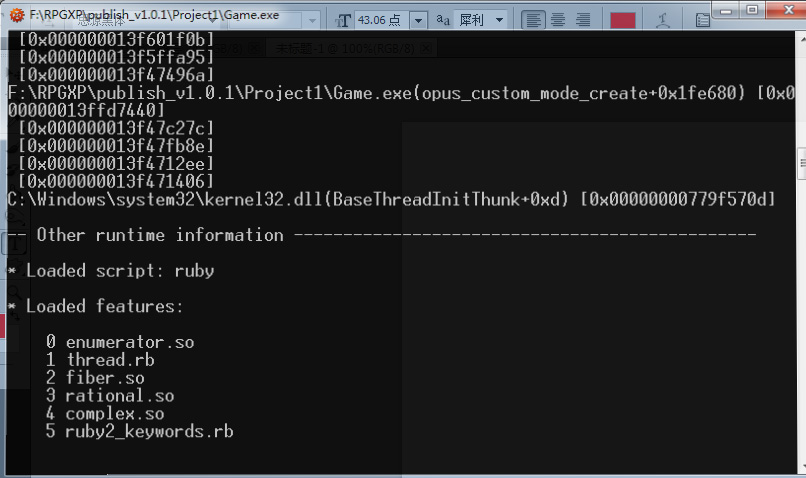
Task: Click the font size field showing 43.06
Action: [x=381, y=21]
